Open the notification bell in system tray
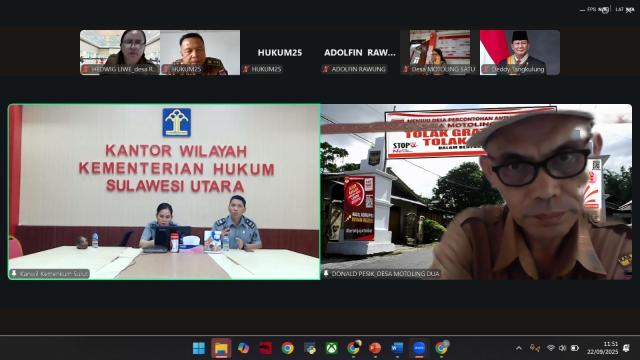The height and width of the screenshot is (360, 640). click(626, 348)
